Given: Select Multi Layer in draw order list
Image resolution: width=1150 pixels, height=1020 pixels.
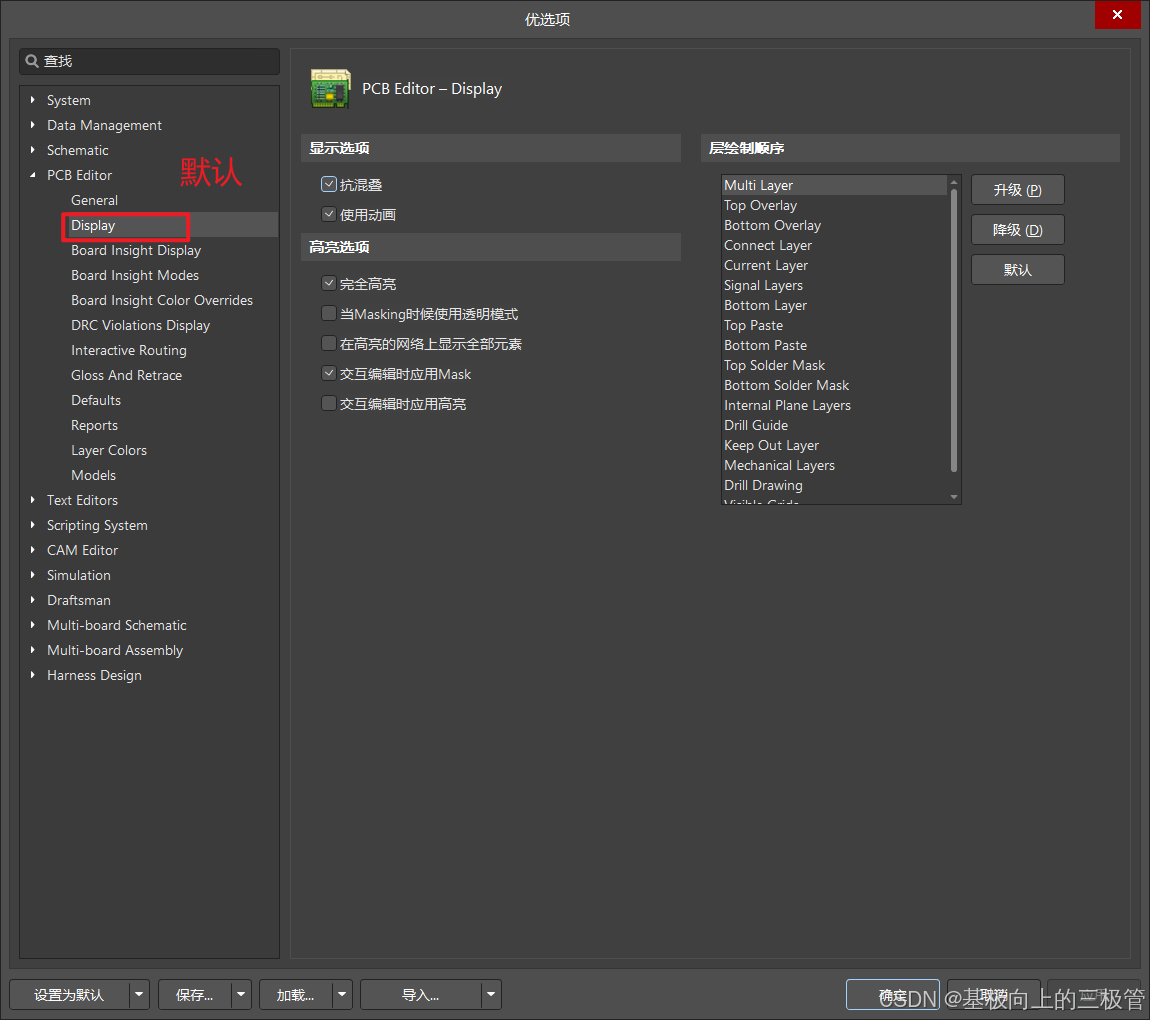Looking at the screenshot, I should coord(835,185).
